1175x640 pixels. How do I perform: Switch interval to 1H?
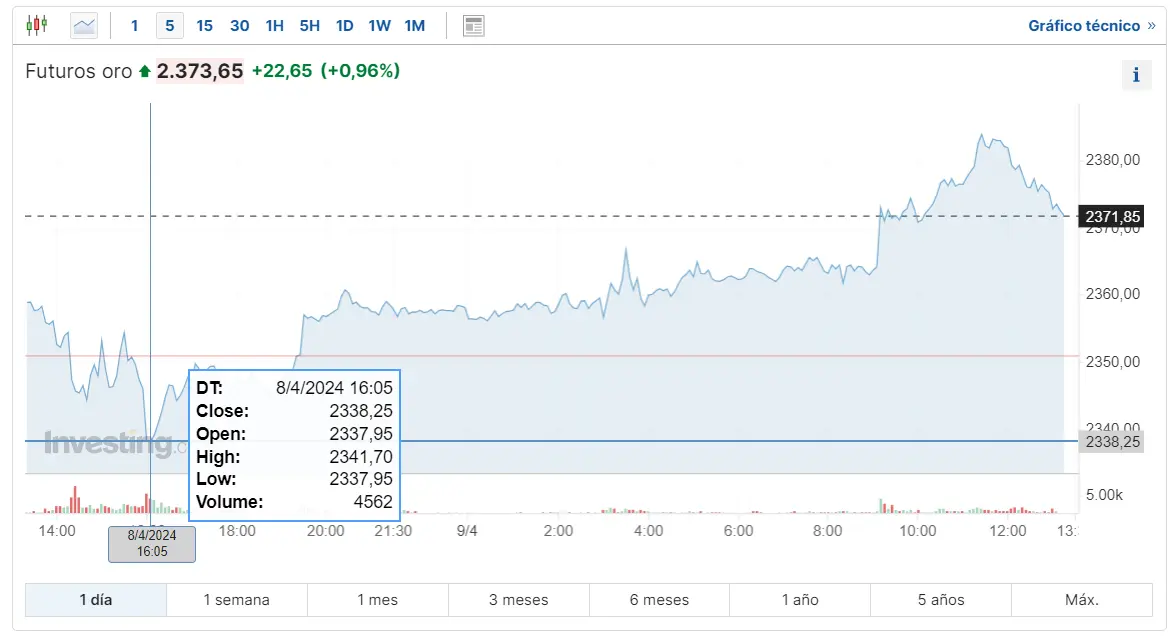pyautogui.click(x=274, y=26)
